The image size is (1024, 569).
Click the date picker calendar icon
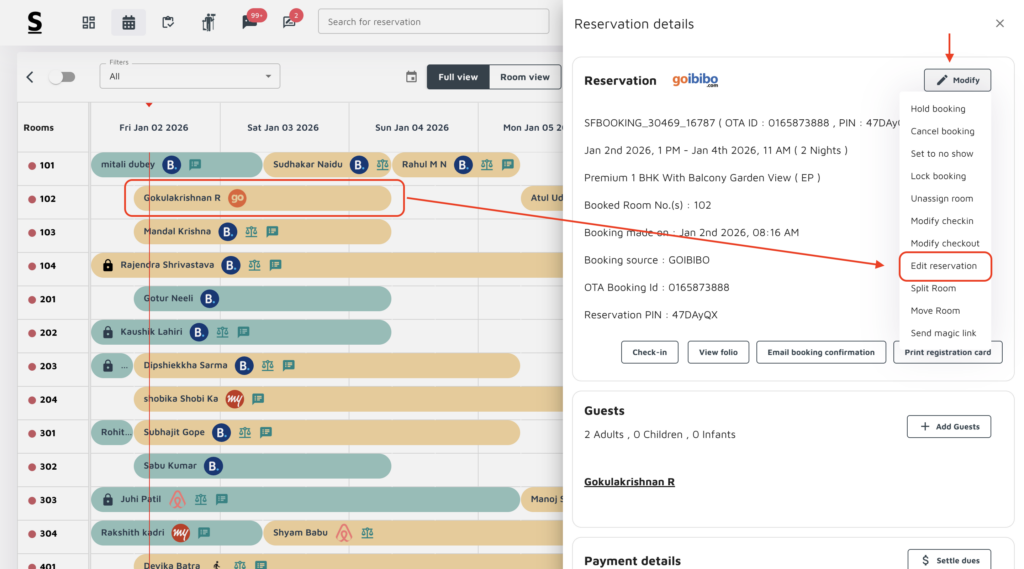pos(411,77)
